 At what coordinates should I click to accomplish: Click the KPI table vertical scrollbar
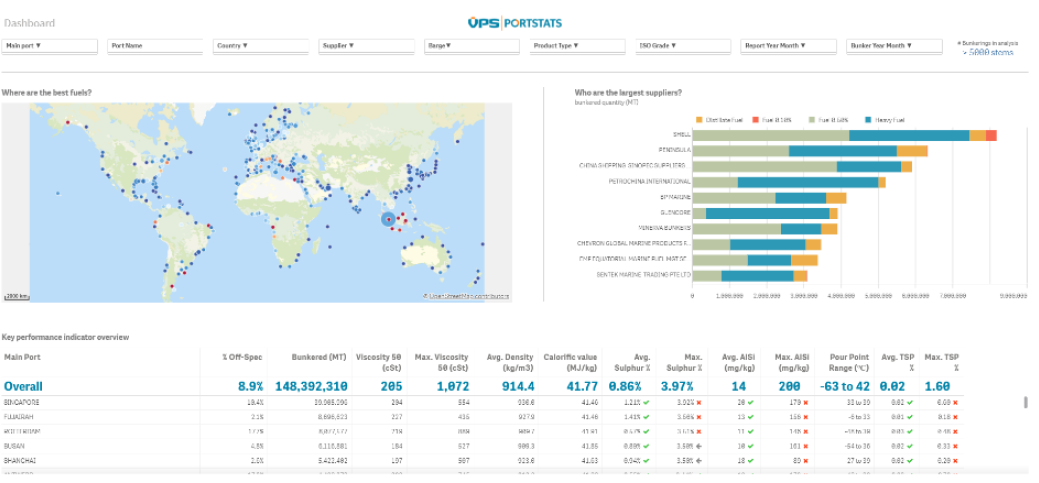1024,402
